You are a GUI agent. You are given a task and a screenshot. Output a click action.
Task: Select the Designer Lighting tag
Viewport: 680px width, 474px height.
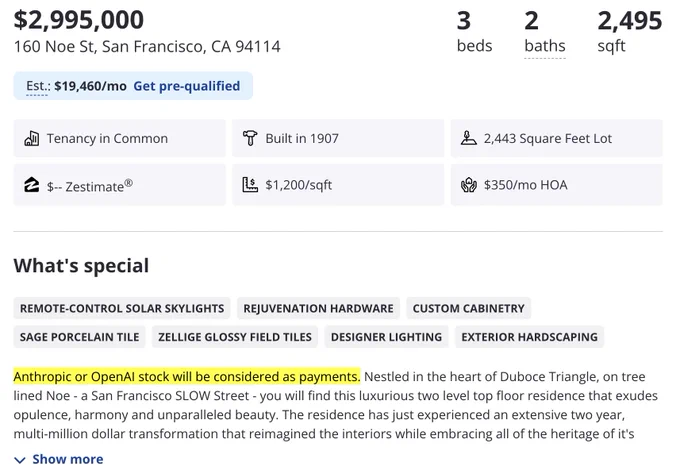click(x=386, y=337)
